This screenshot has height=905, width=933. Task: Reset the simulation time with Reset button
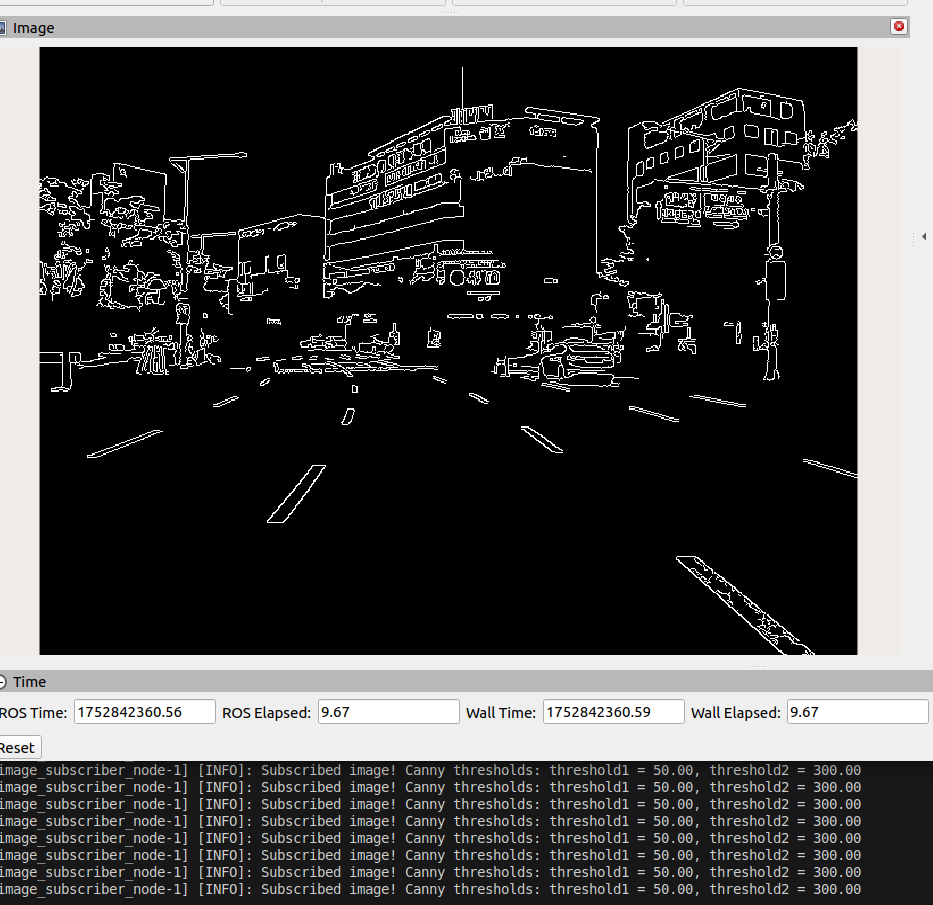click(19, 748)
